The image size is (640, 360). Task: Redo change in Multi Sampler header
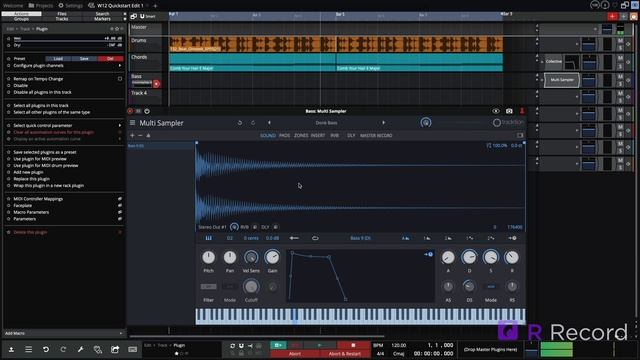[253, 123]
